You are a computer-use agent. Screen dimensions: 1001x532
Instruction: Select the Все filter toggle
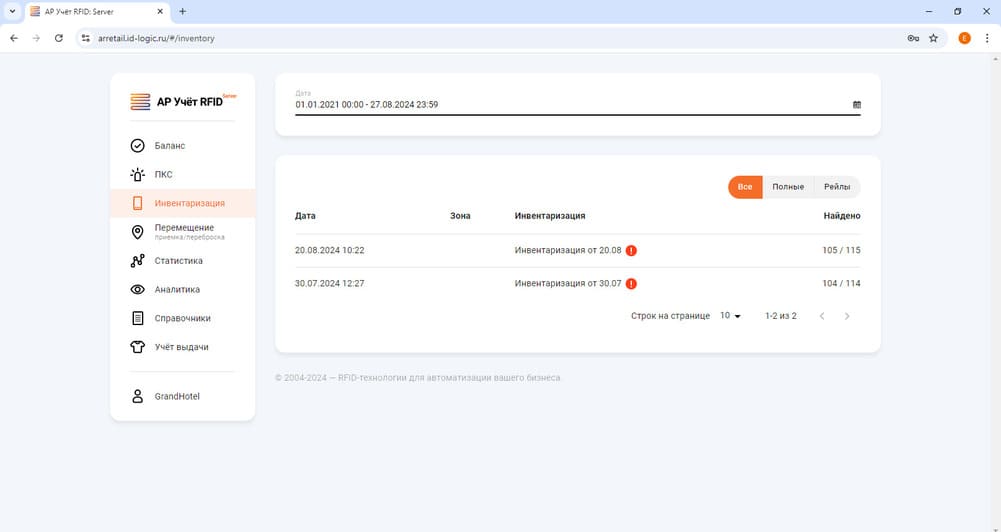tap(745, 187)
